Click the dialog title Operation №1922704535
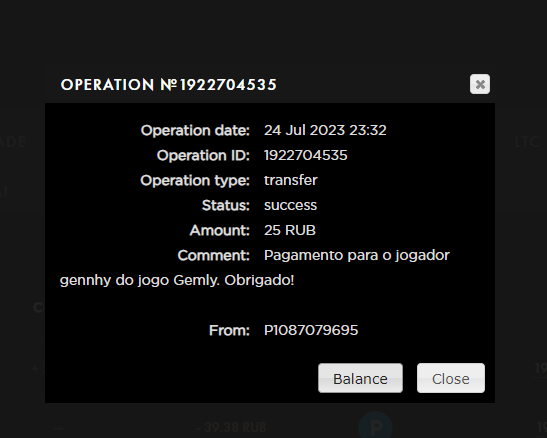 pyautogui.click(x=168, y=85)
